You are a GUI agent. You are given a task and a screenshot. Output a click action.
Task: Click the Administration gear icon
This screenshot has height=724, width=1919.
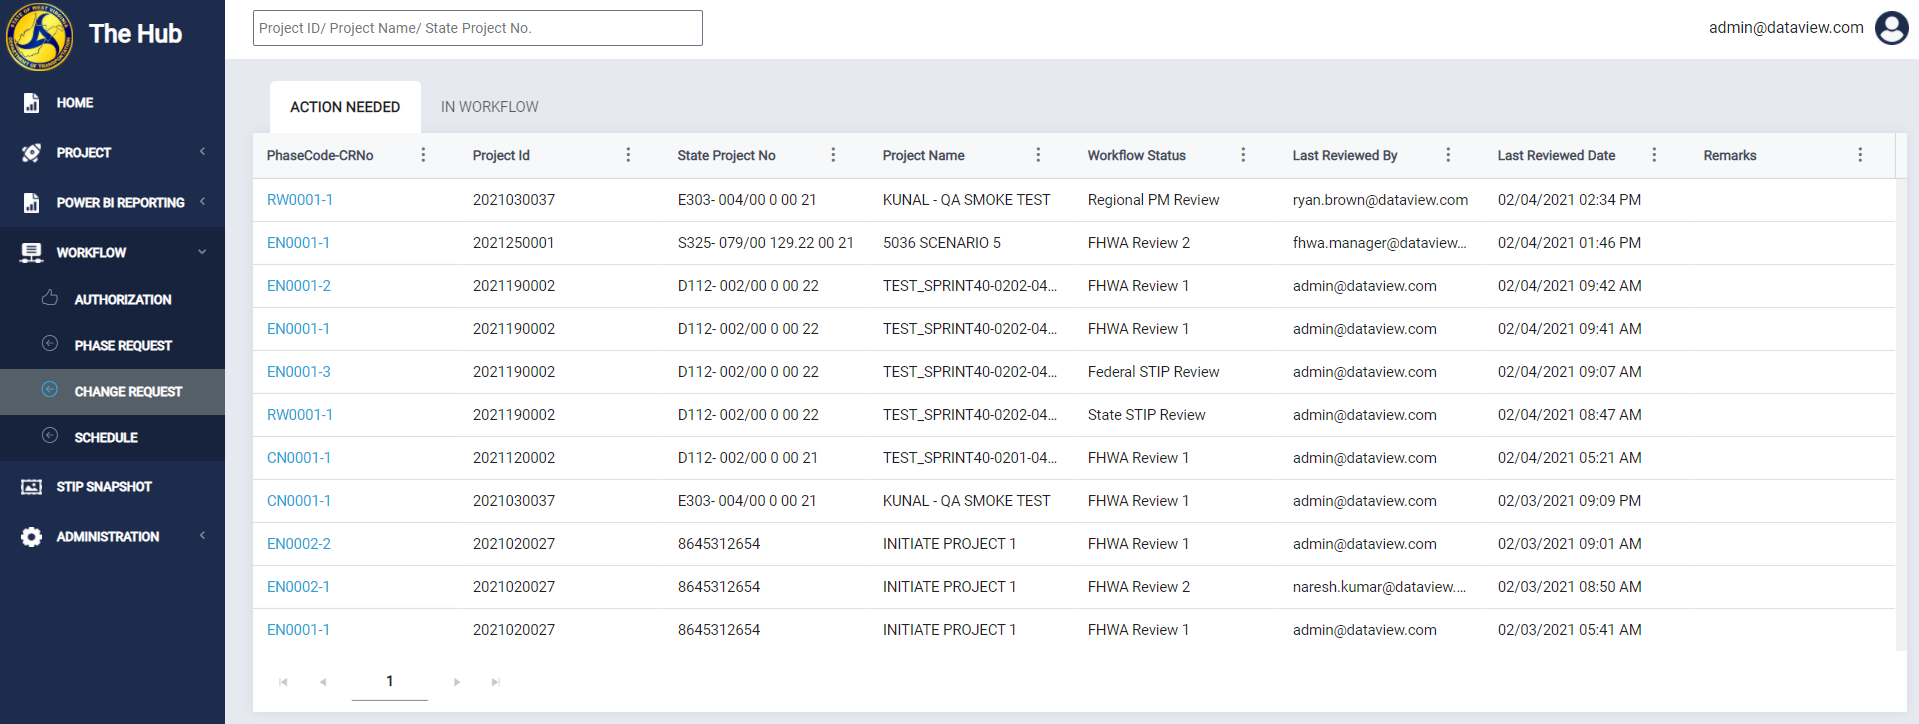click(x=31, y=537)
